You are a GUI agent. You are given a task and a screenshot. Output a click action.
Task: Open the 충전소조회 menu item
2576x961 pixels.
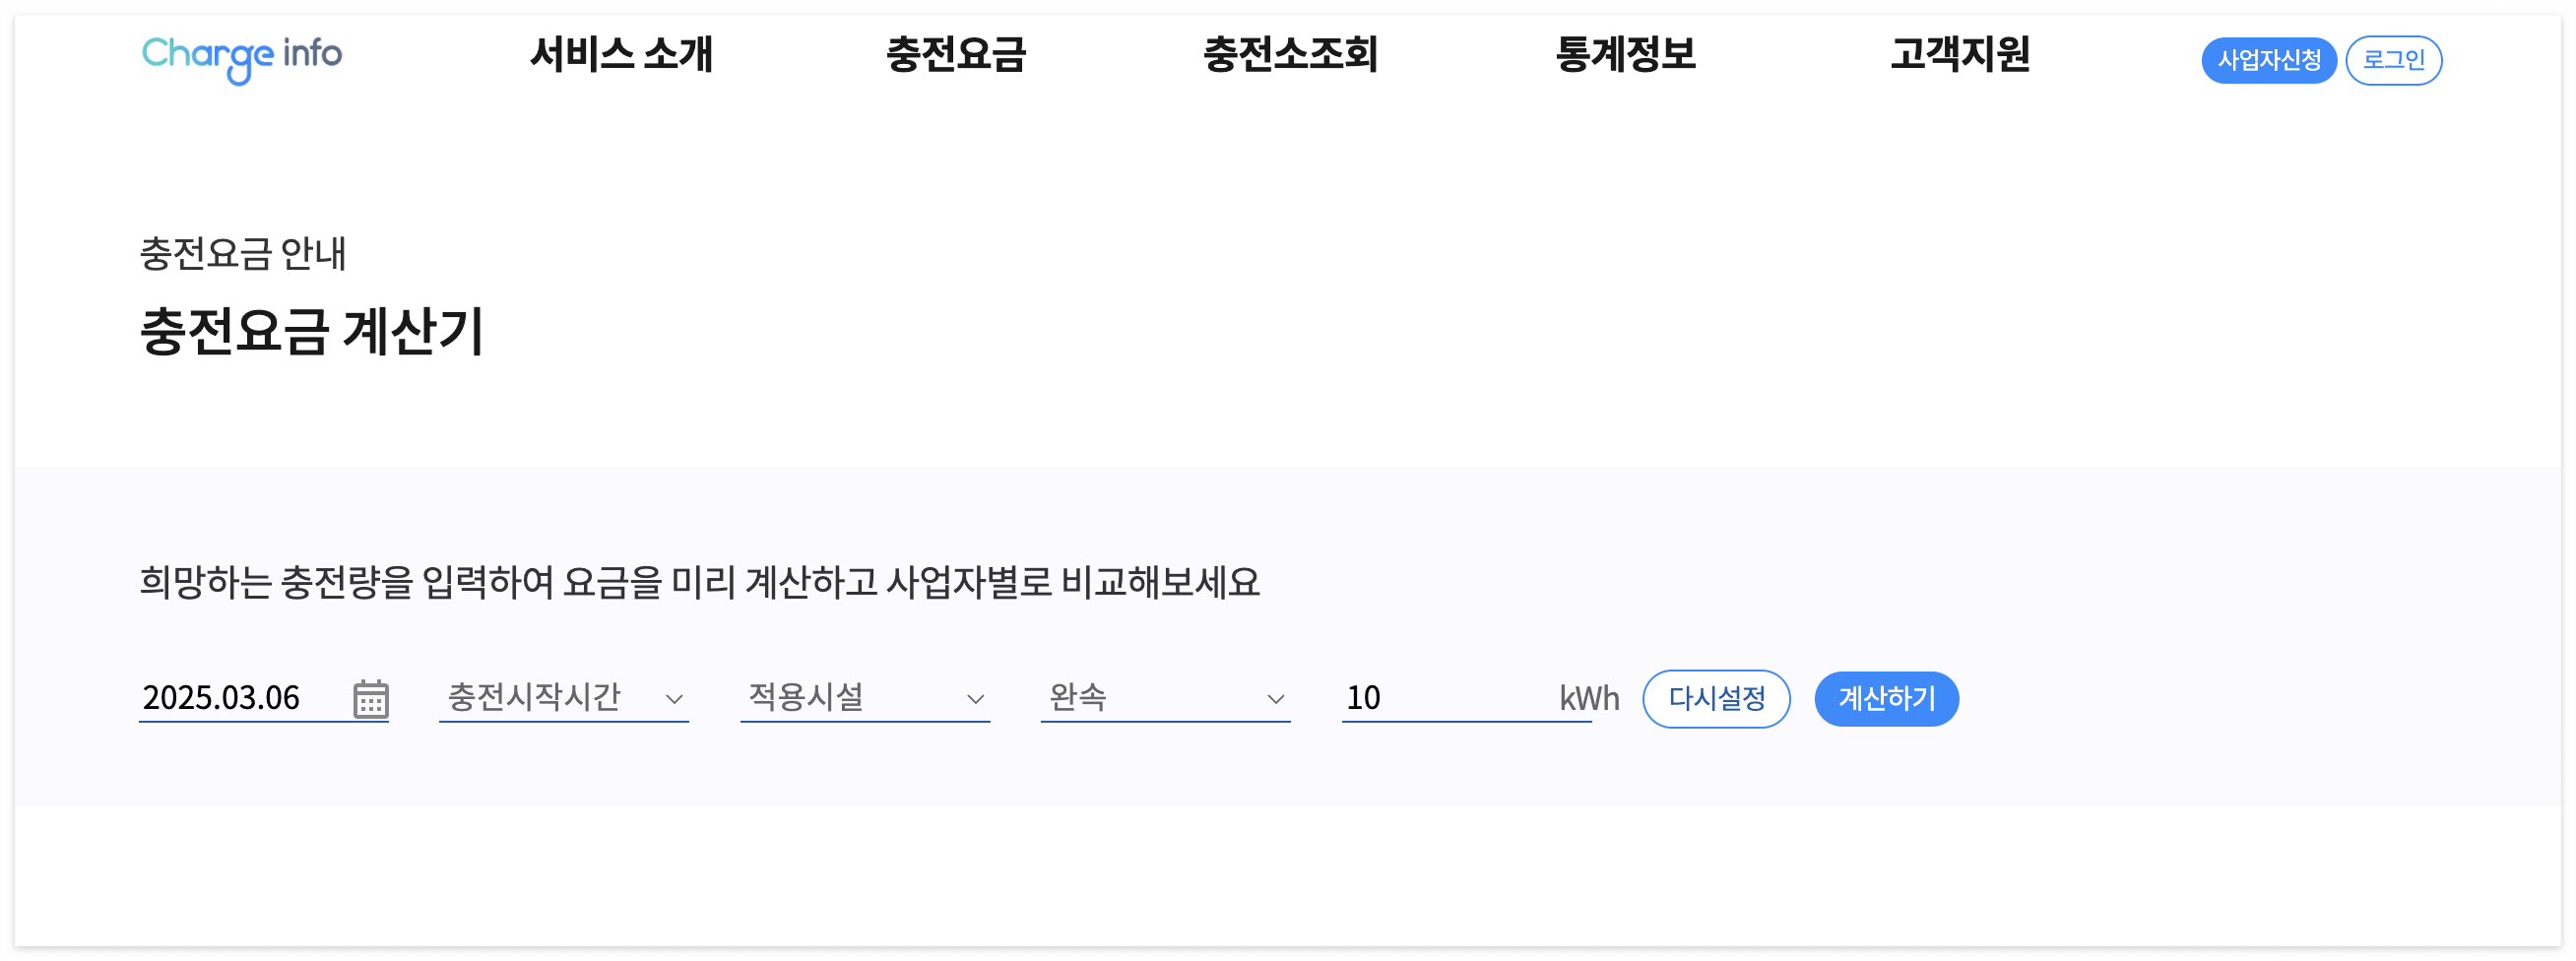(1291, 57)
